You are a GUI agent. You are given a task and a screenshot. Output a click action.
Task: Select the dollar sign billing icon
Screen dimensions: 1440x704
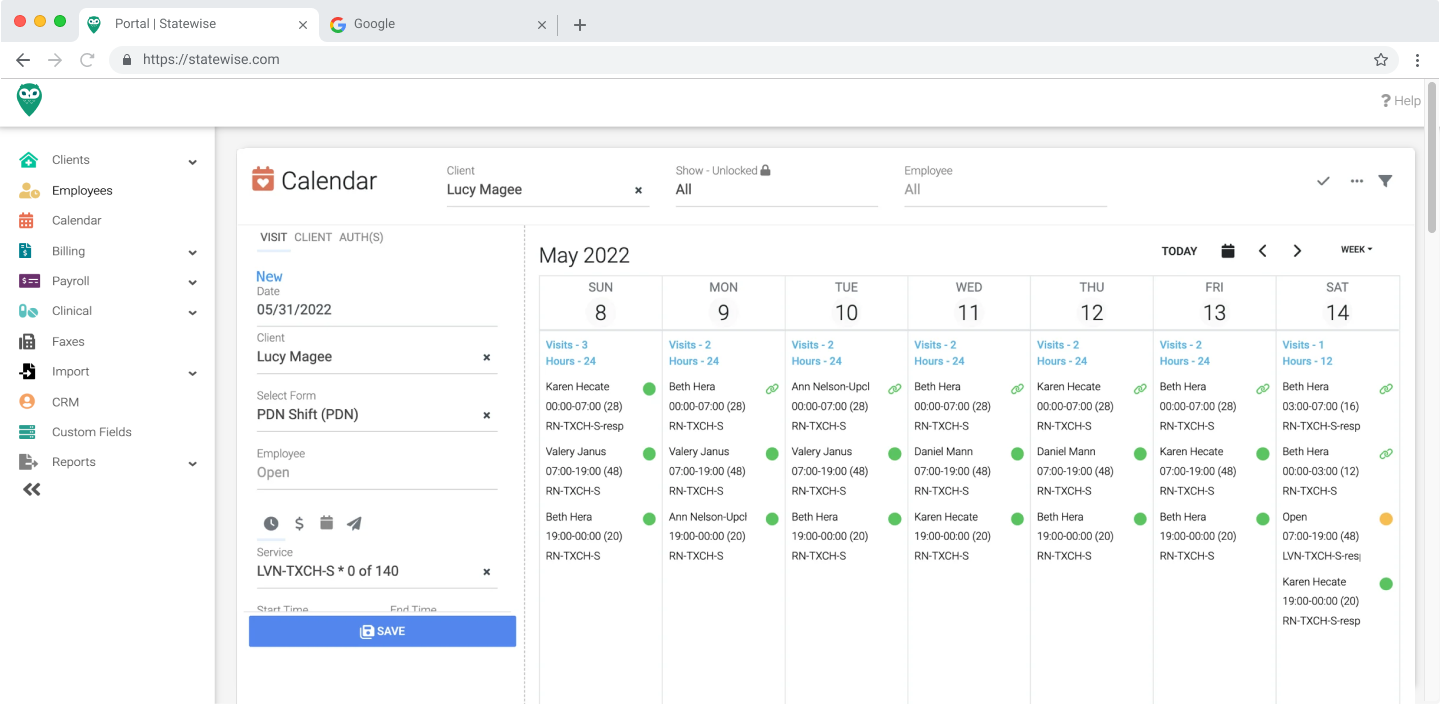[x=299, y=523]
